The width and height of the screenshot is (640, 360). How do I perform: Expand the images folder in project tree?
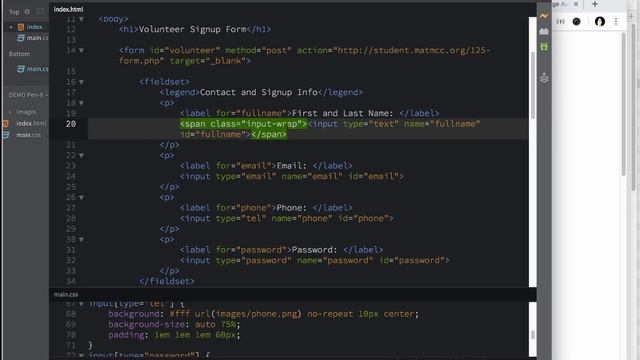(10, 112)
